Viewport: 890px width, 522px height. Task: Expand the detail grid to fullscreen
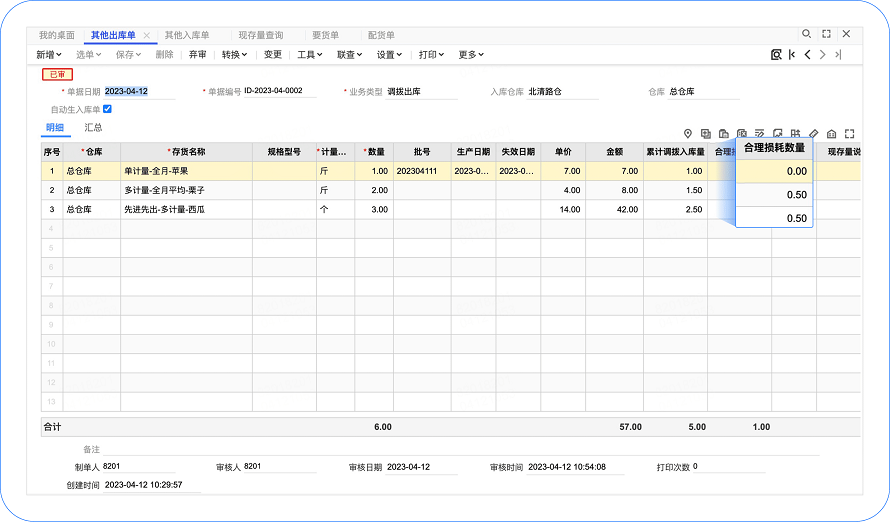click(x=849, y=133)
